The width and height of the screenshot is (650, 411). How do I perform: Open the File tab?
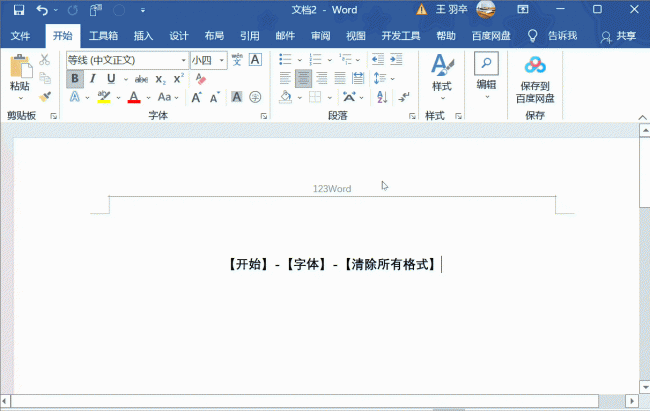(20, 36)
